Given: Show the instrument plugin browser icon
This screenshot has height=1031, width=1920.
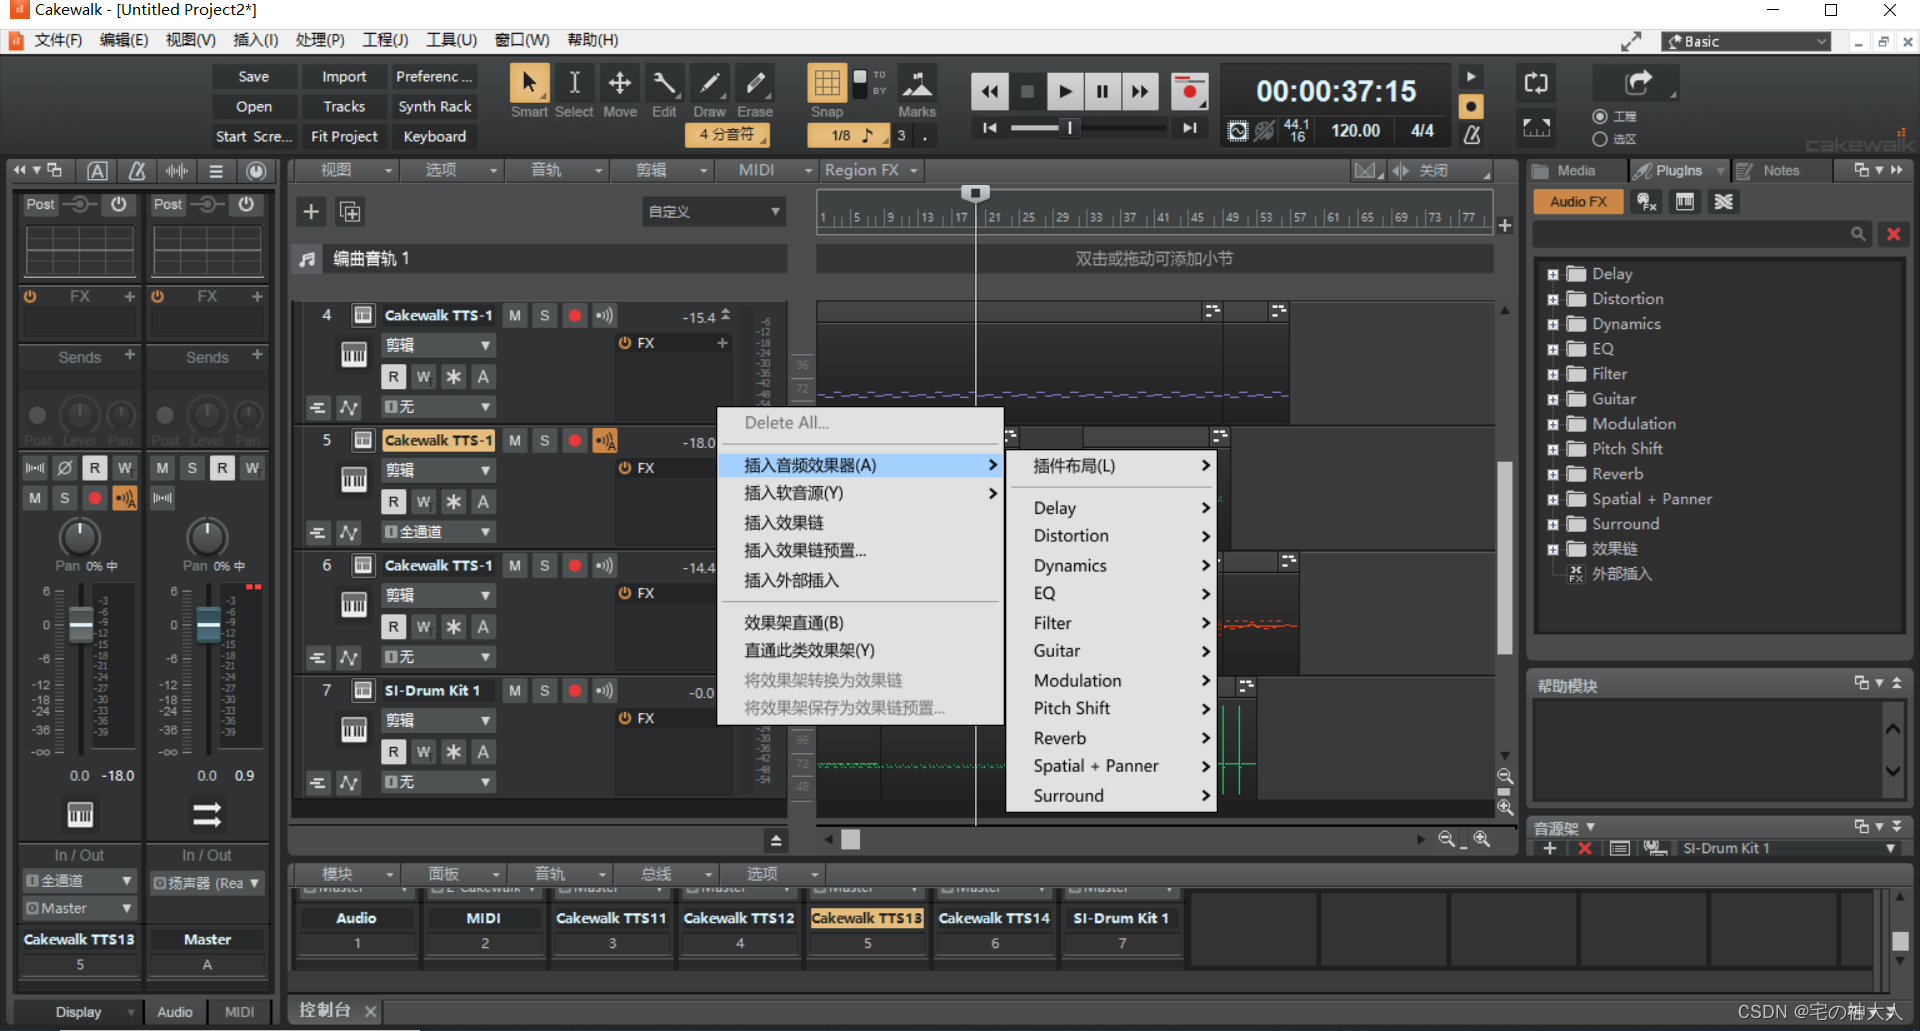Looking at the screenshot, I should pos(1685,202).
